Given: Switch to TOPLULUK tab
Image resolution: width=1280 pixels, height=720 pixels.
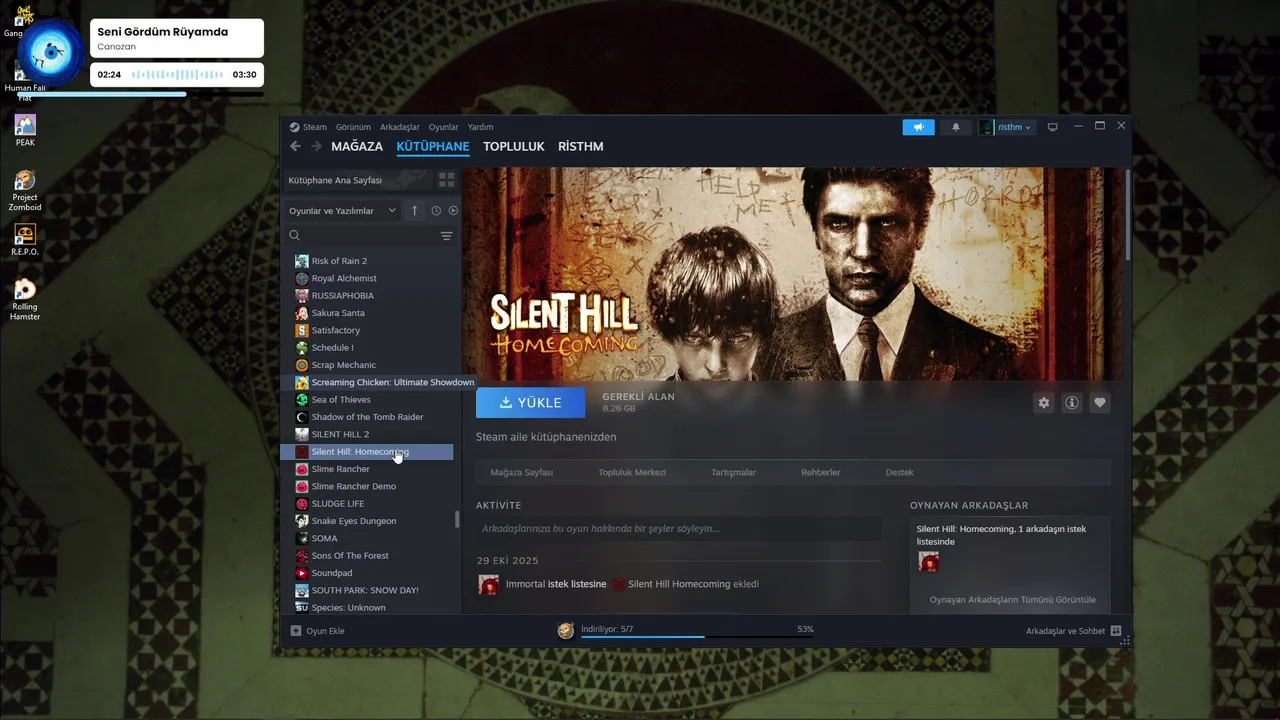Looking at the screenshot, I should click(514, 146).
